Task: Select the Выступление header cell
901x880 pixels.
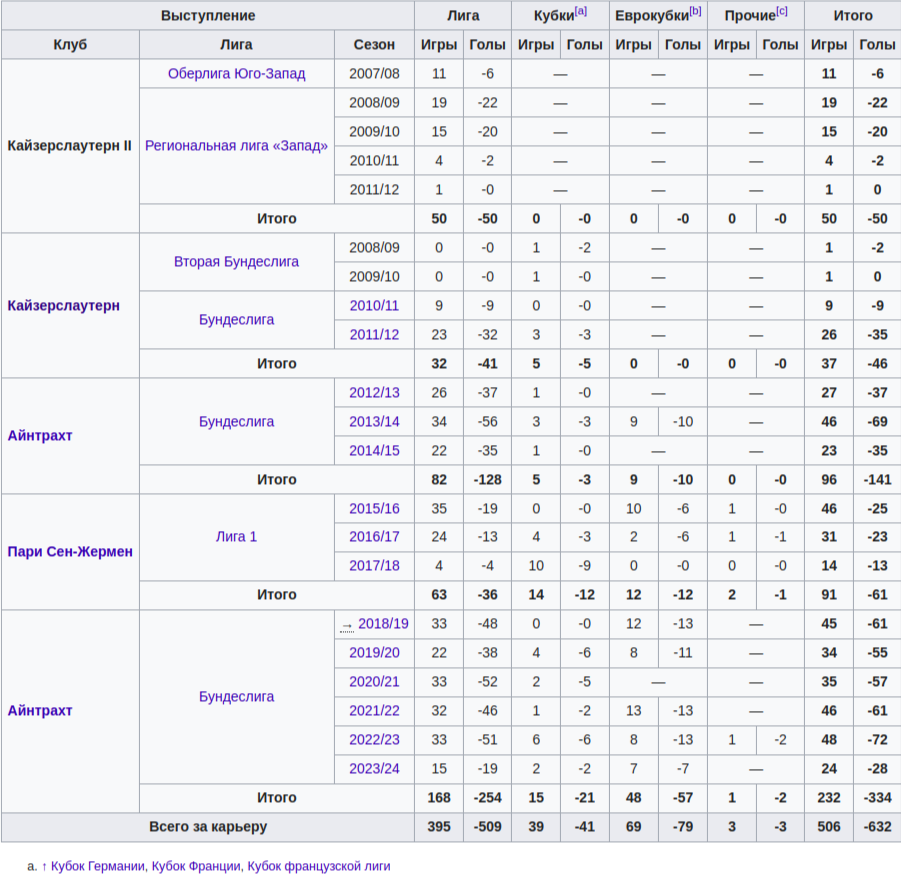Action: point(207,16)
